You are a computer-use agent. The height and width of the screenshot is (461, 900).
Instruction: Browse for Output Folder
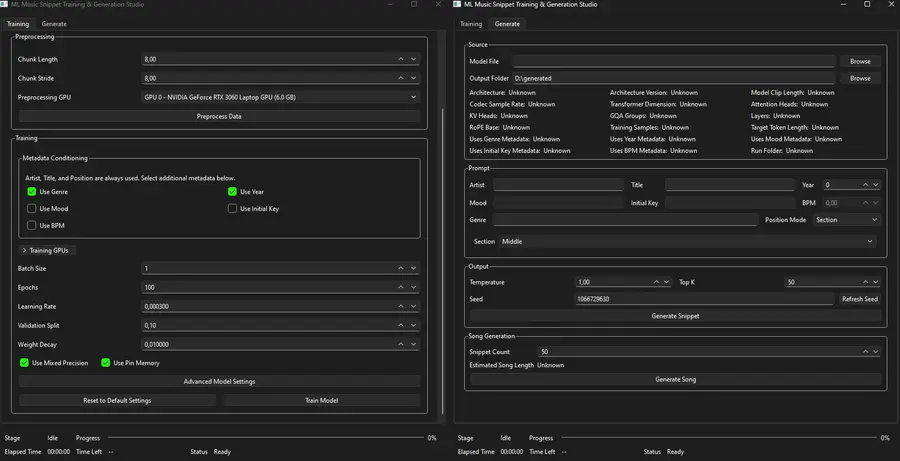click(860, 78)
